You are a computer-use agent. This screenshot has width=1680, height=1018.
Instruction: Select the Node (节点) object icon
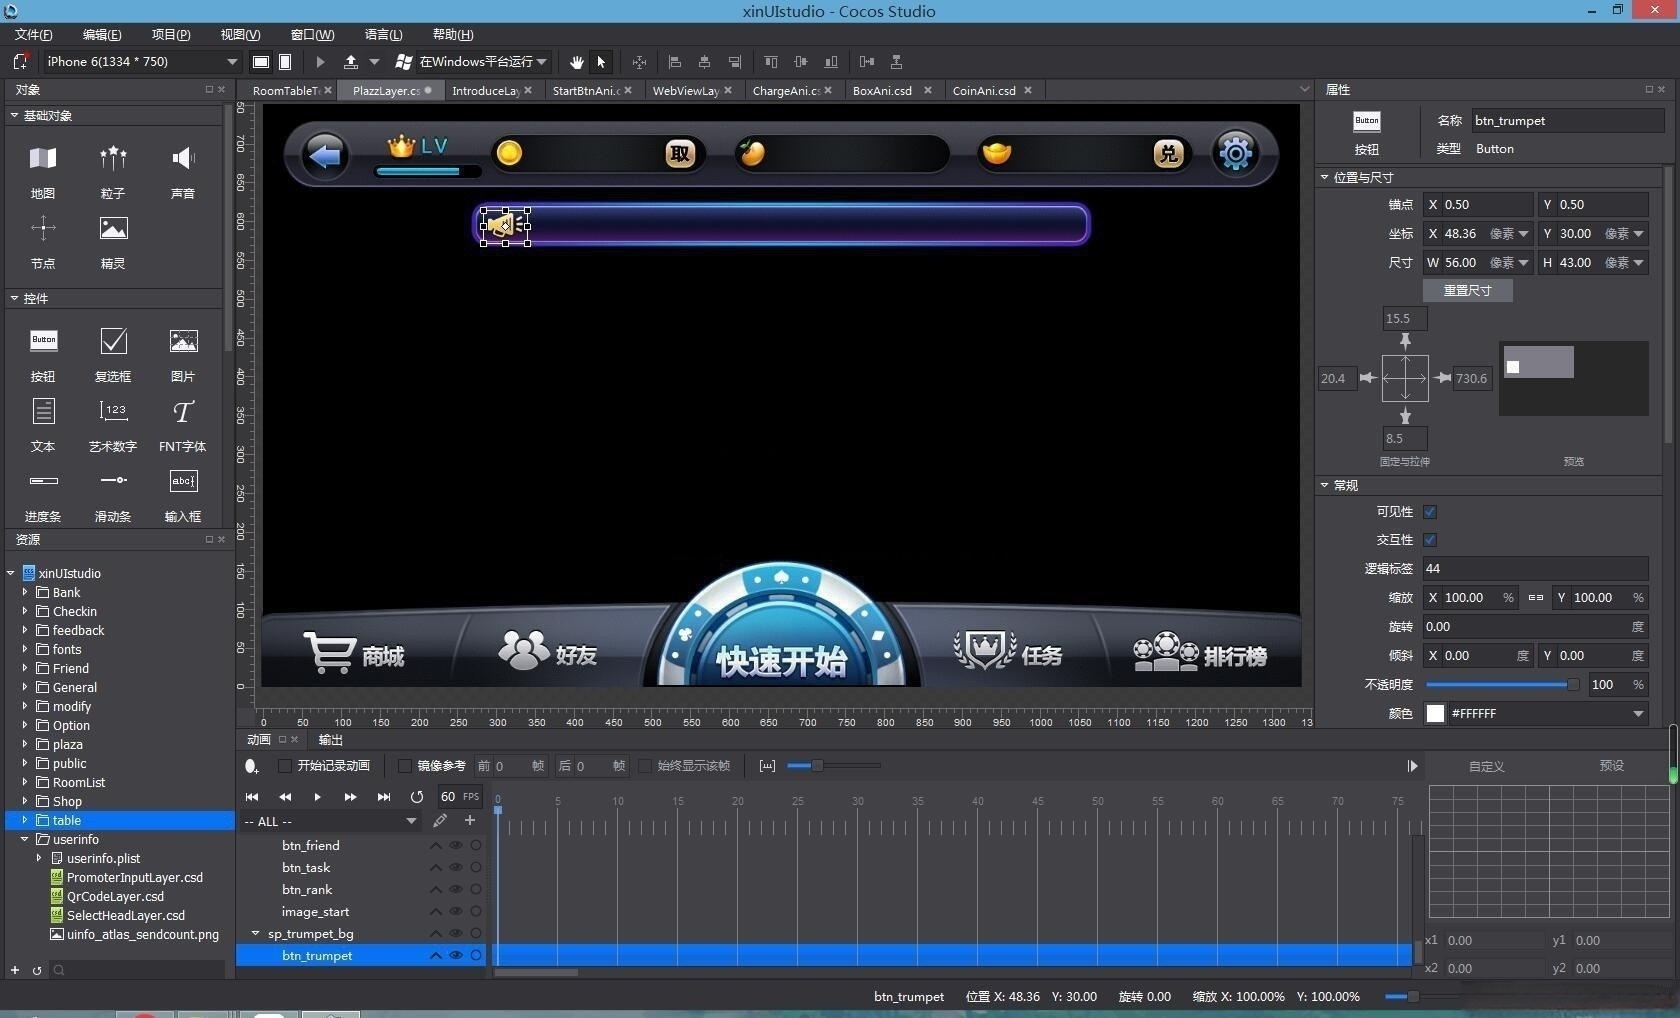point(43,228)
